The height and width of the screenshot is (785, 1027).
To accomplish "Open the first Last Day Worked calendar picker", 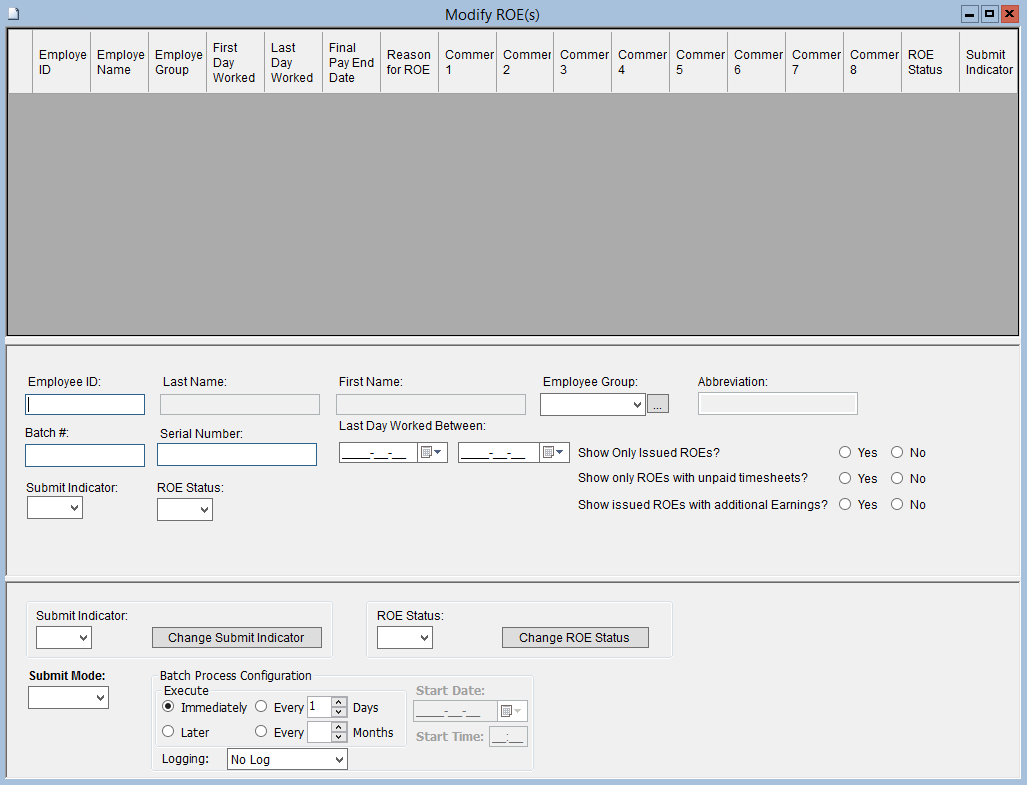I will coord(431,453).
